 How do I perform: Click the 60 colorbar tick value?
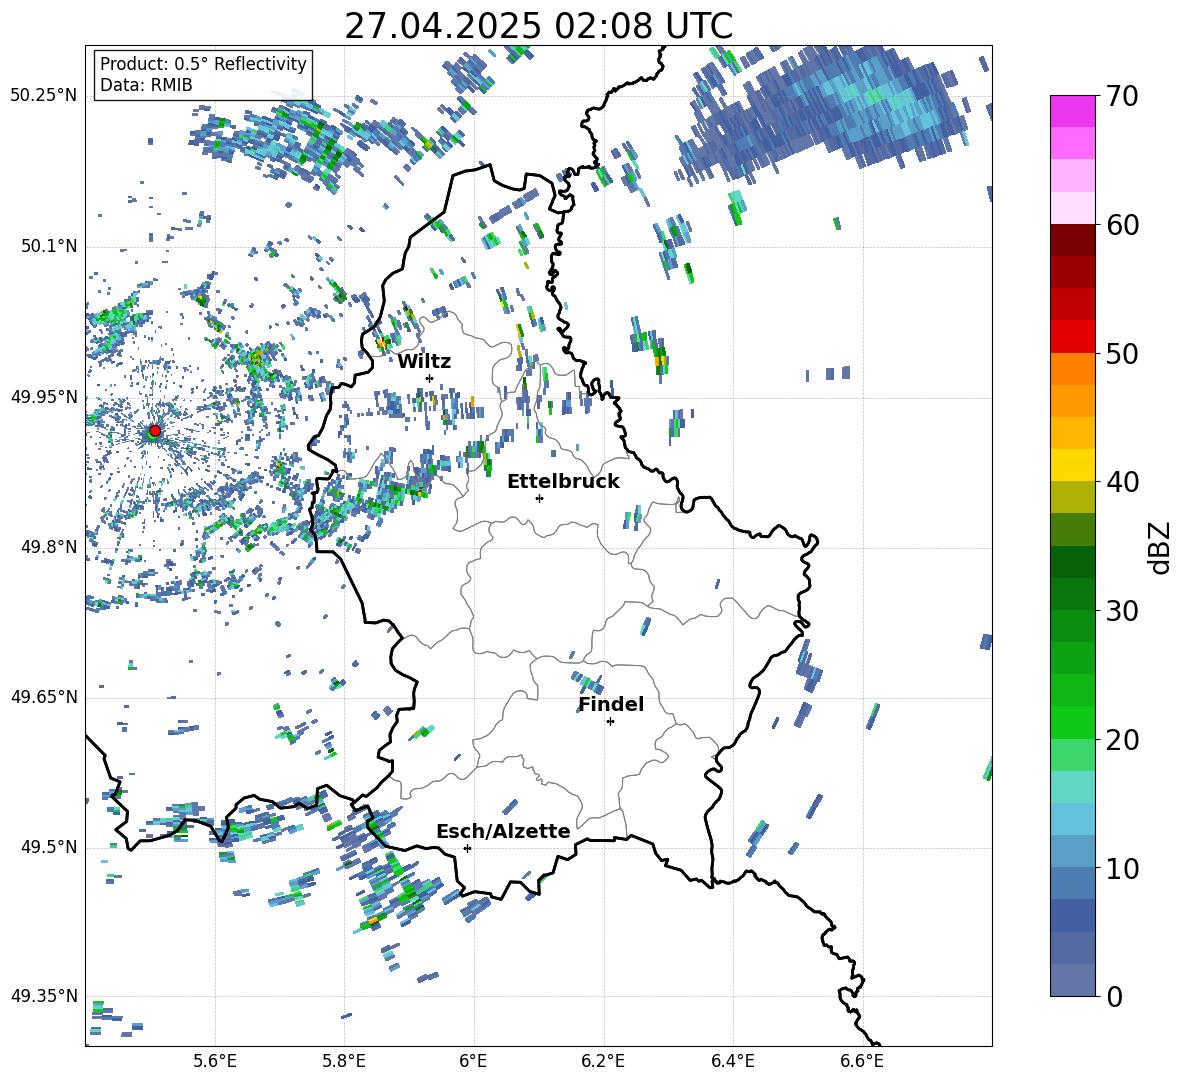click(1122, 225)
